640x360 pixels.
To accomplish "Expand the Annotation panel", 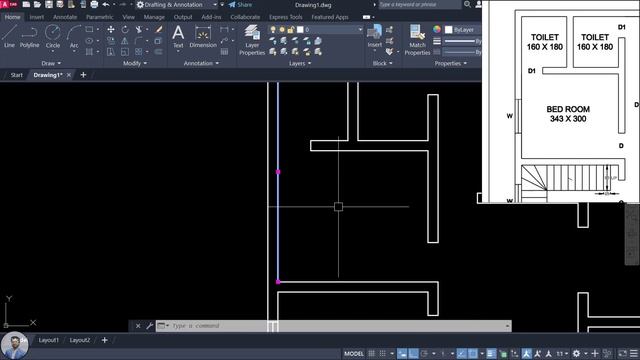I will (201, 63).
